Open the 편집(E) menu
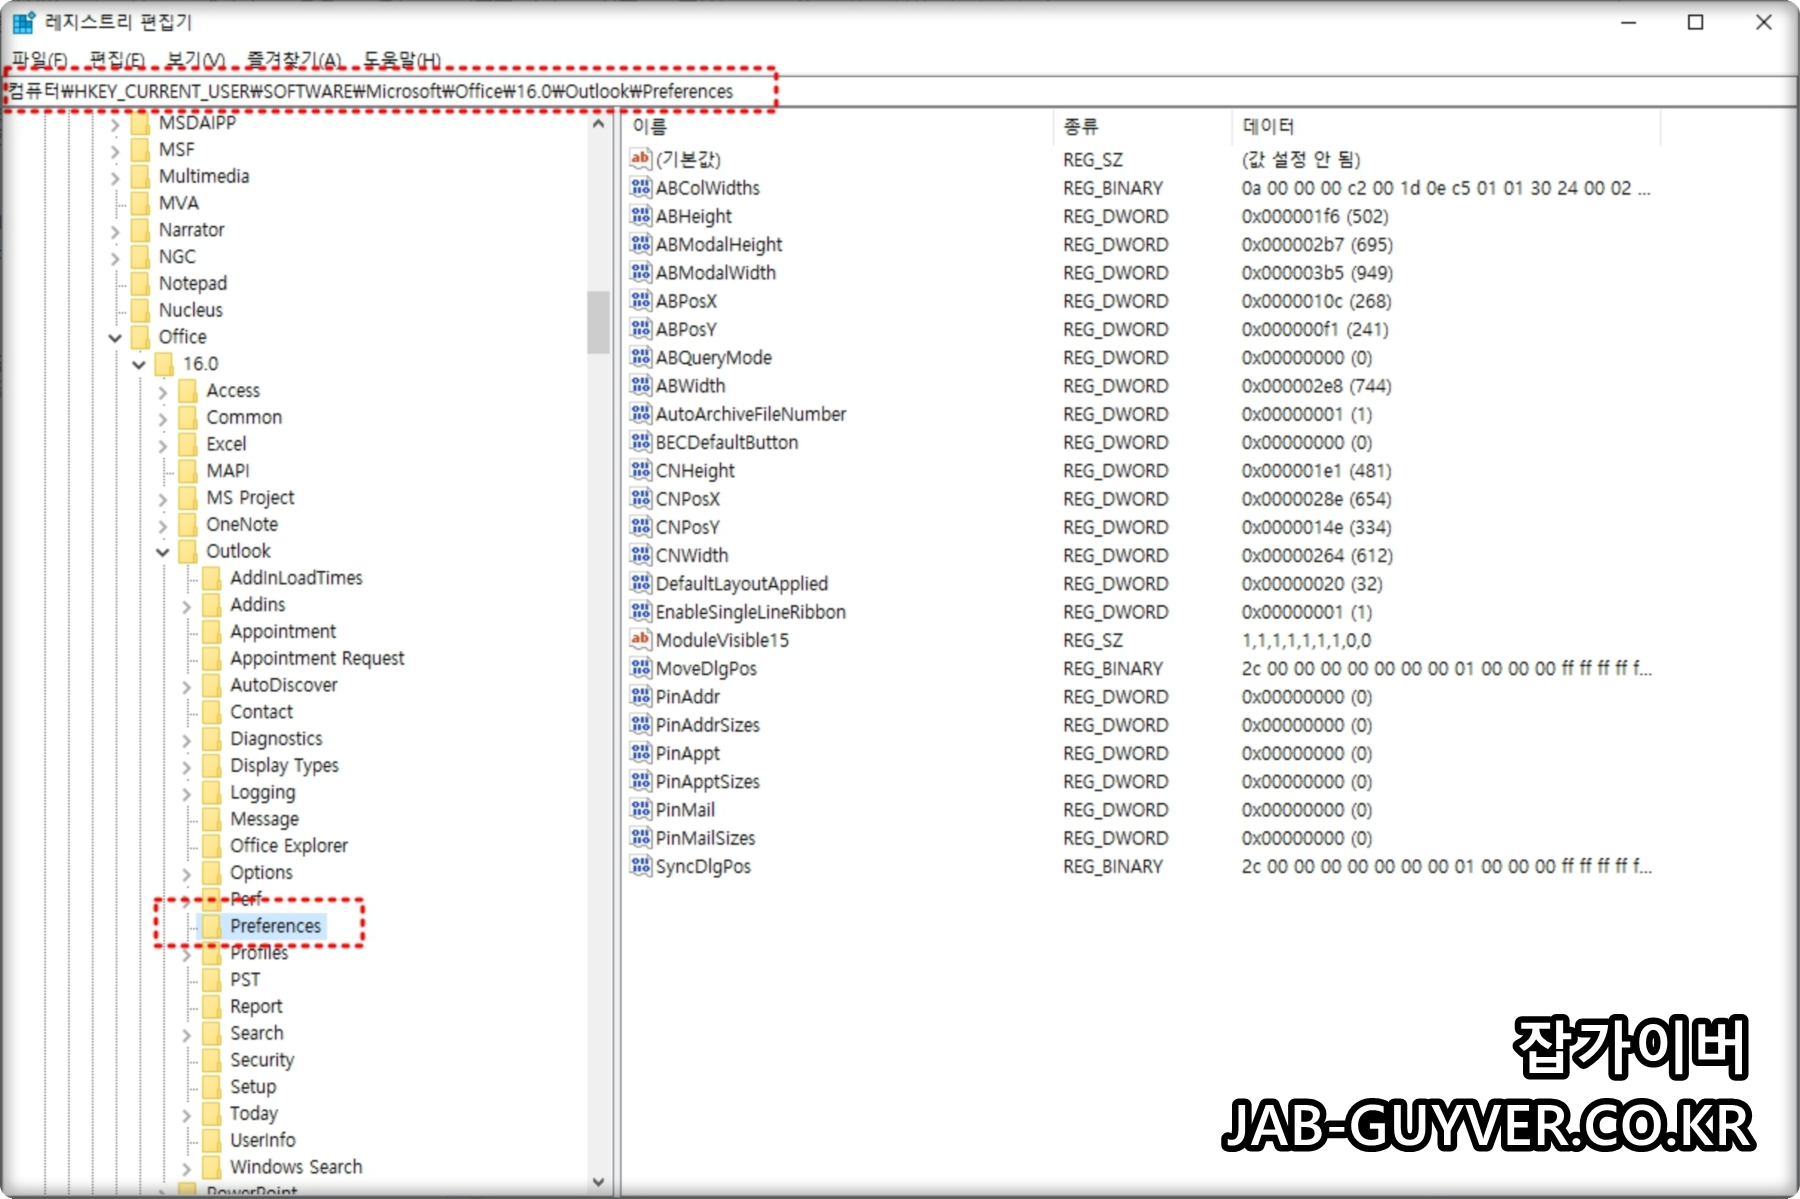Viewport: 1800px width, 1199px height. tap(117, 59)
